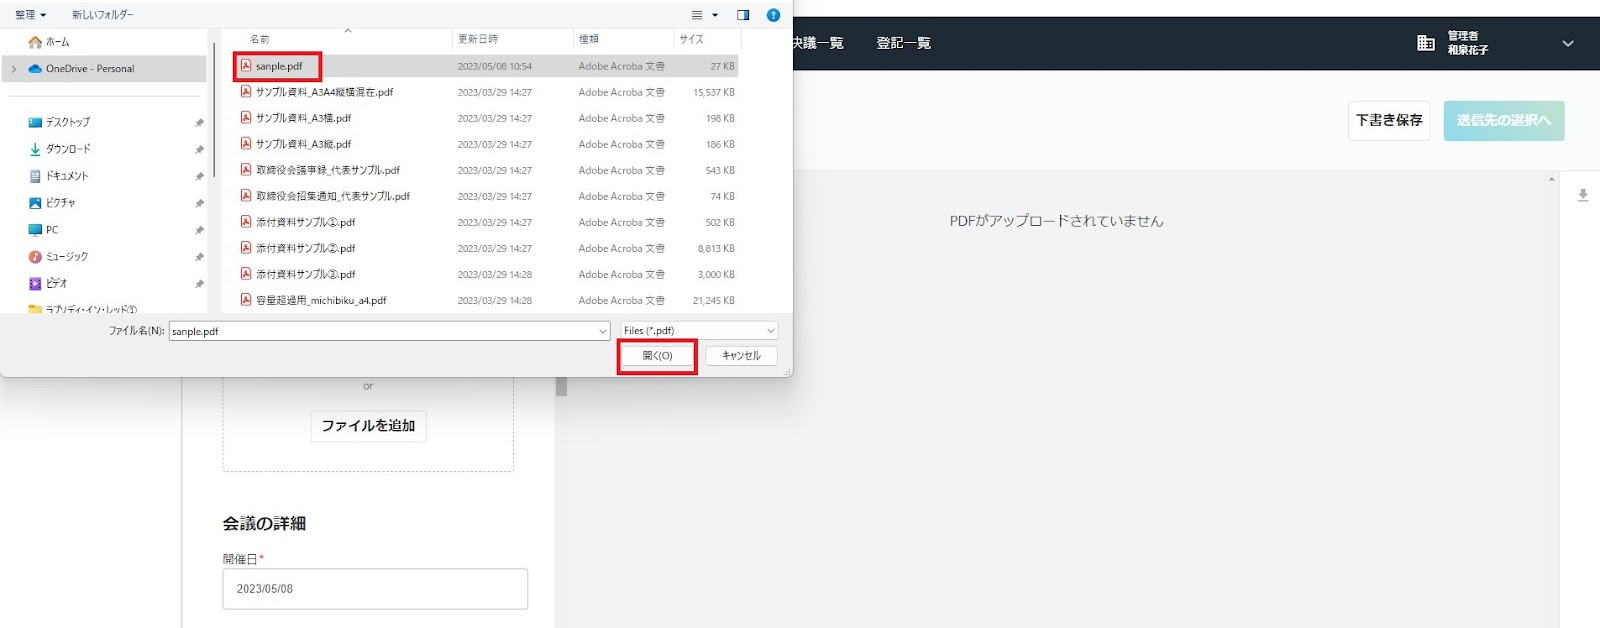
Task: Open the 整理 menu
Action: click(30, 15)
